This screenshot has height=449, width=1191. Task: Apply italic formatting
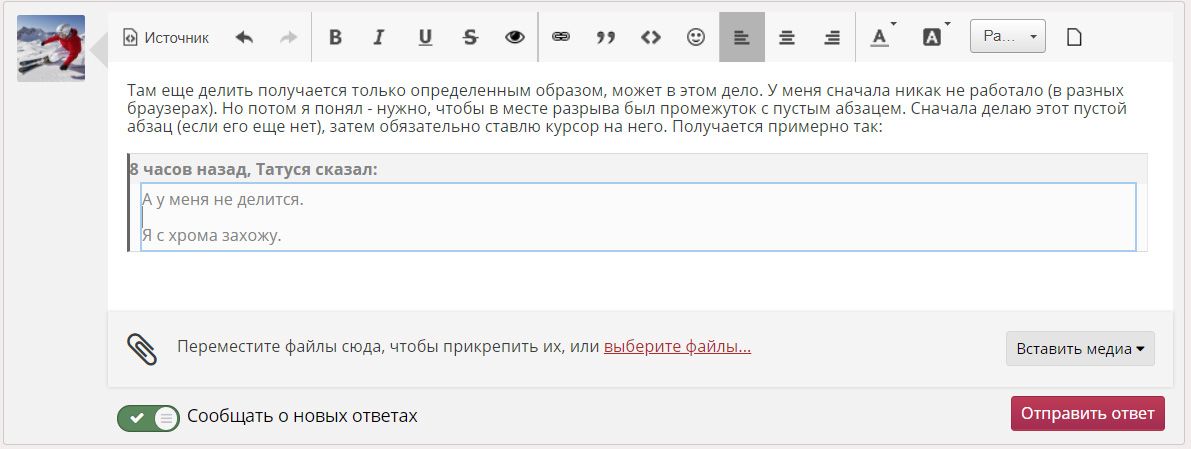pos(379,38)
